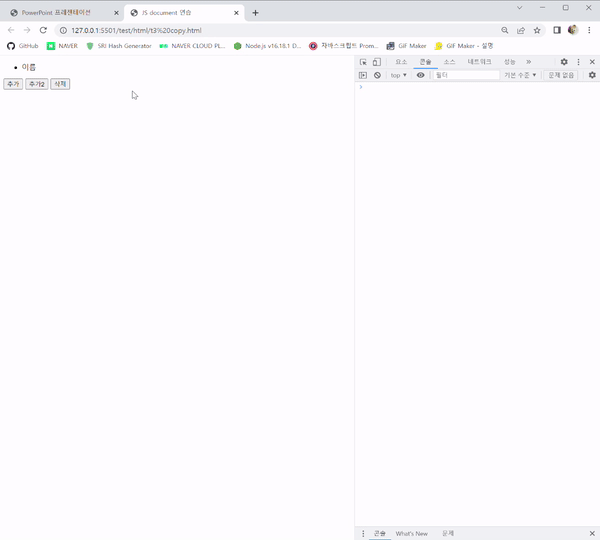Click the share page icon
The height and width of the screenshot is (540, 600).
pos(521,30)
